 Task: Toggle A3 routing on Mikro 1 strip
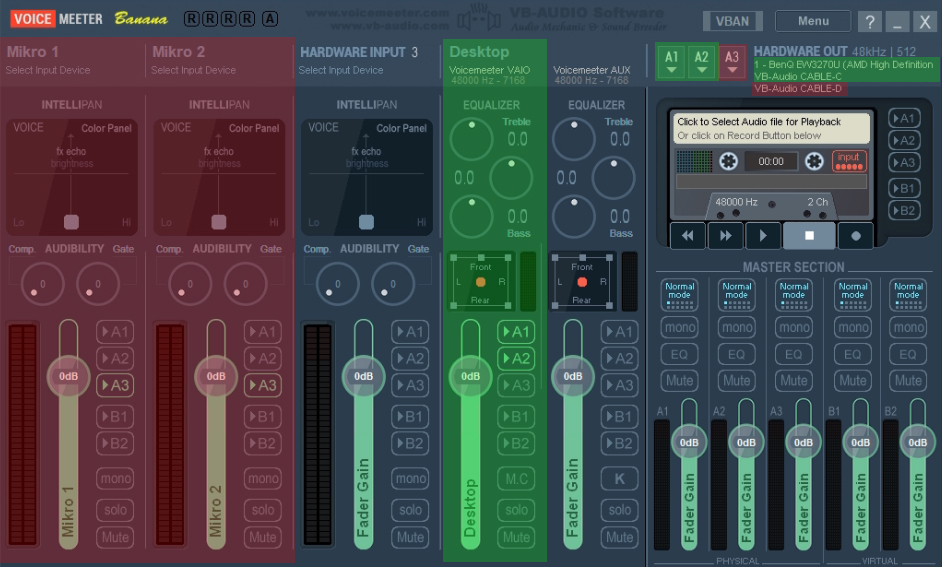115,385
